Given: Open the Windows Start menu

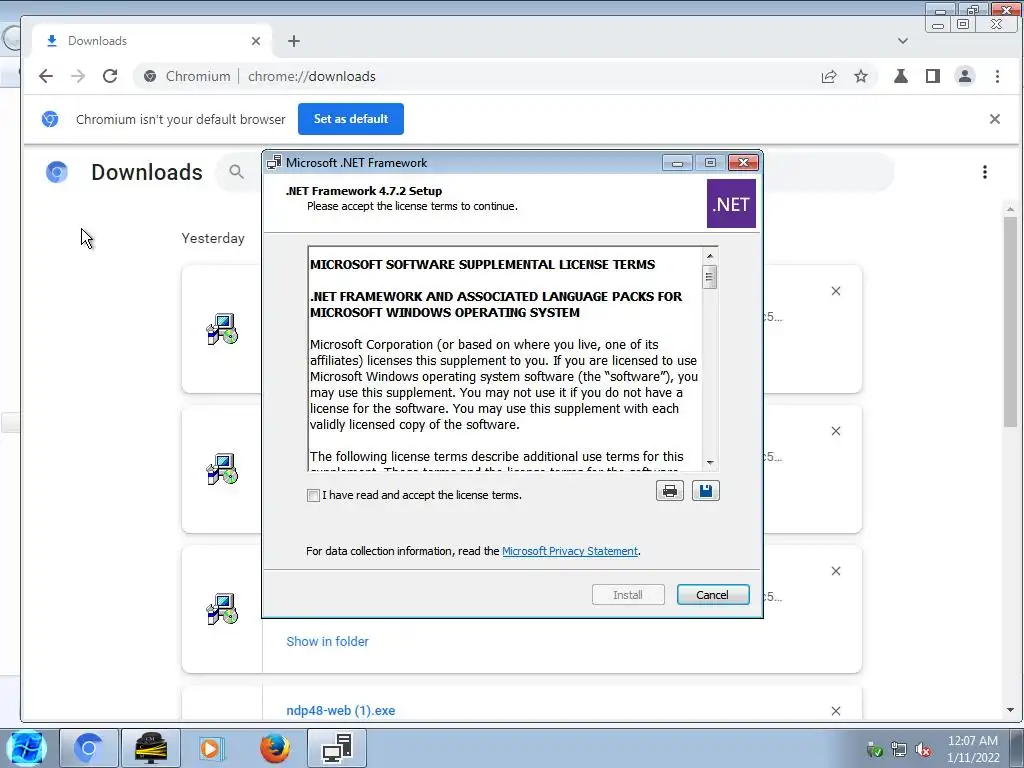Looking at the screenshot, I should click(x=26, y=748).
